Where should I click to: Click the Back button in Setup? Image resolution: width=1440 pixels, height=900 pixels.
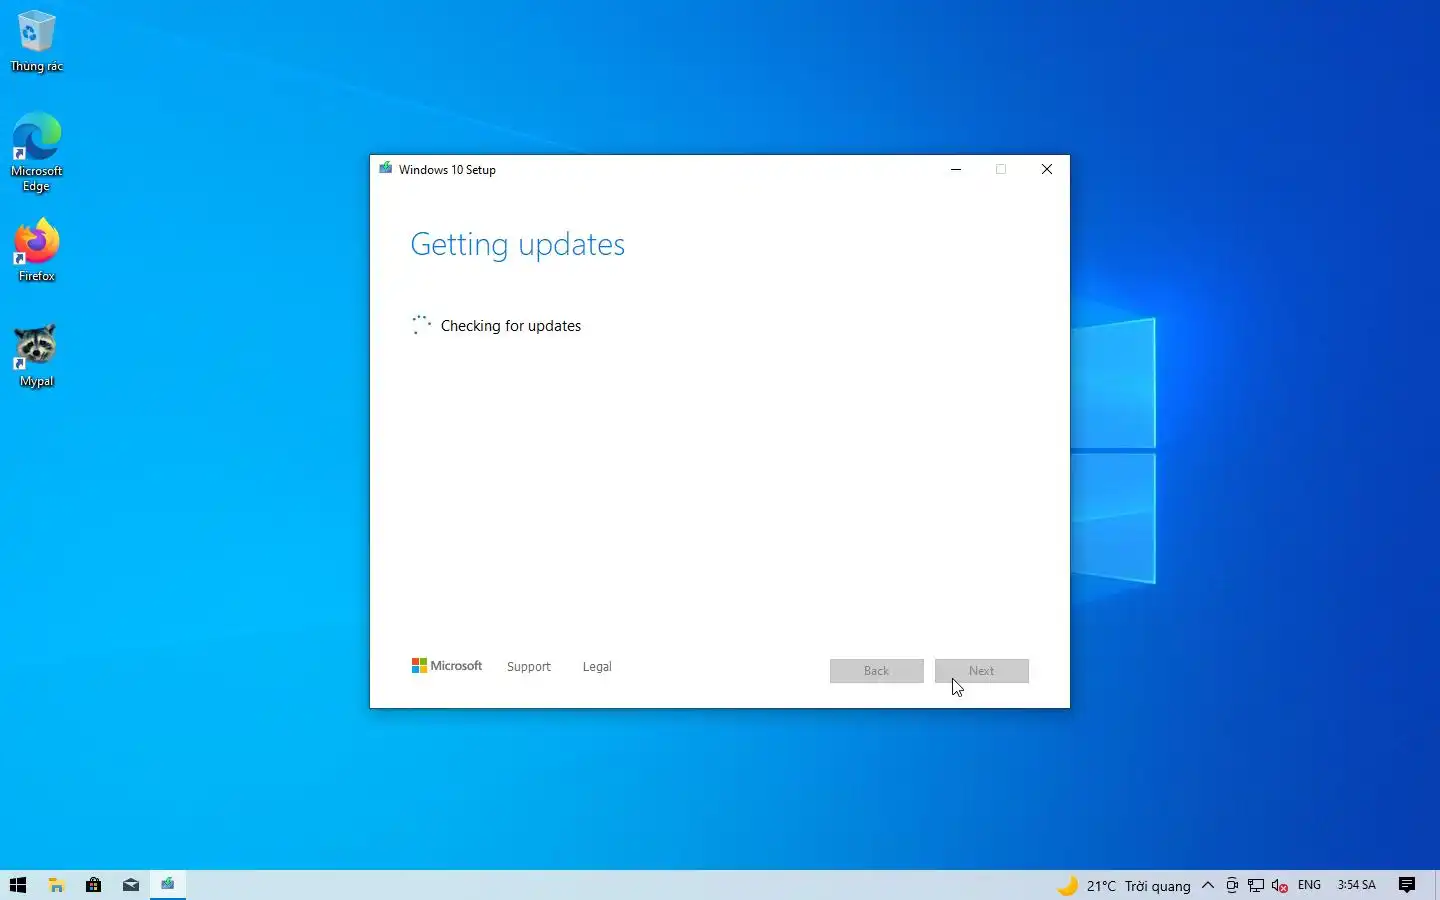coord(877,671)
